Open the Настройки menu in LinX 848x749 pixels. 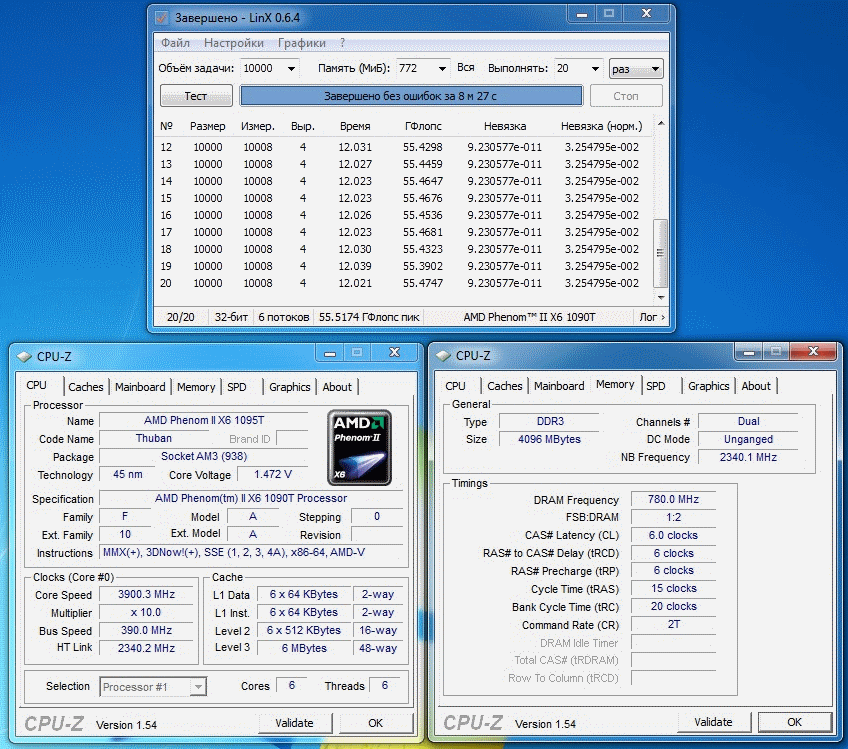point(233,43)
